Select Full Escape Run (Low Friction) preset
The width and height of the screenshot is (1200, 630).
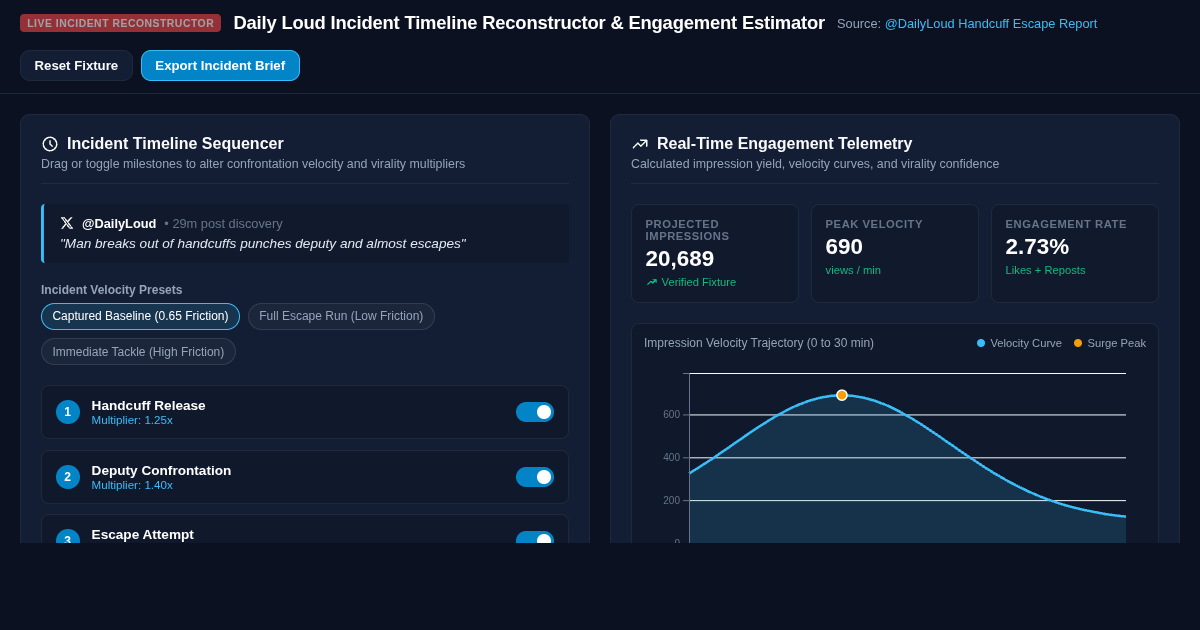[x=341, y=316]
